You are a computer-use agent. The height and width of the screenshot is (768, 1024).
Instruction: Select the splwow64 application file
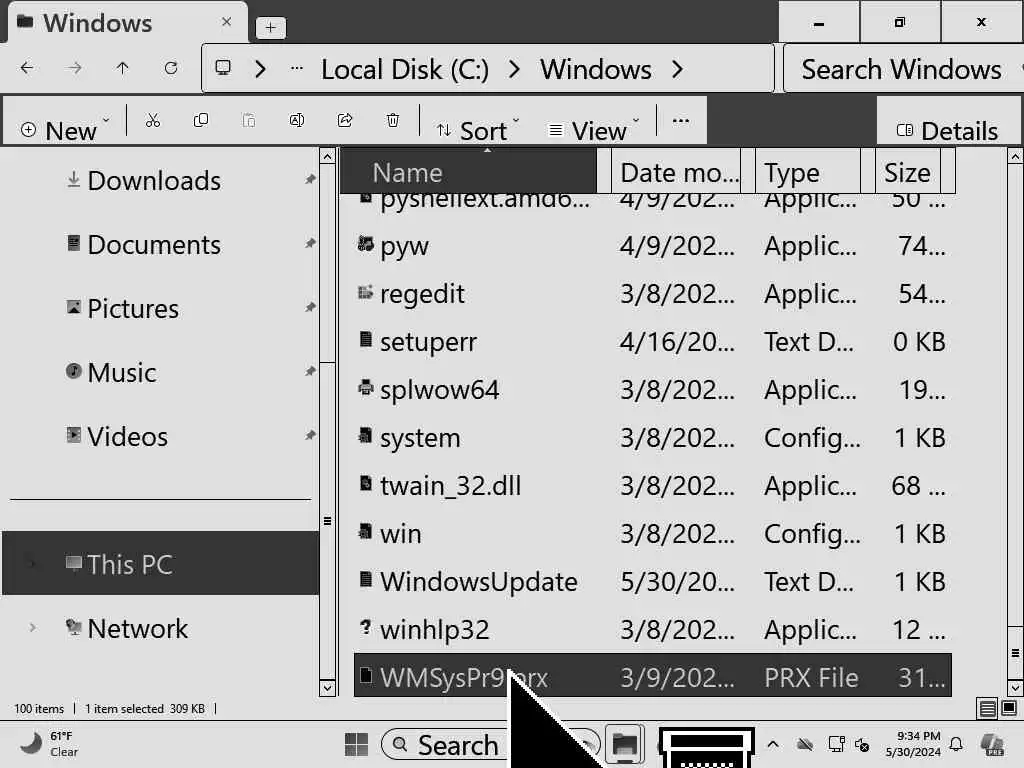(652, 390)
